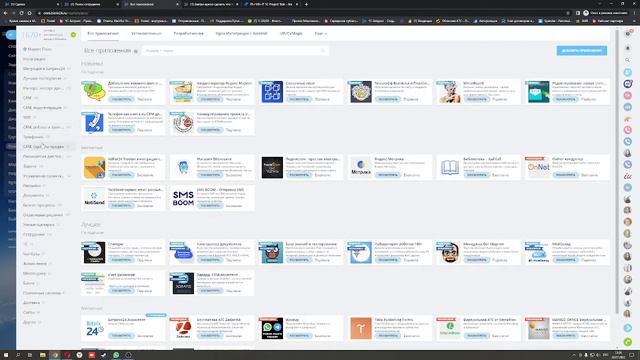Select Сотрудники category in sidebar
Screen dimensions: 640x360
34,234
